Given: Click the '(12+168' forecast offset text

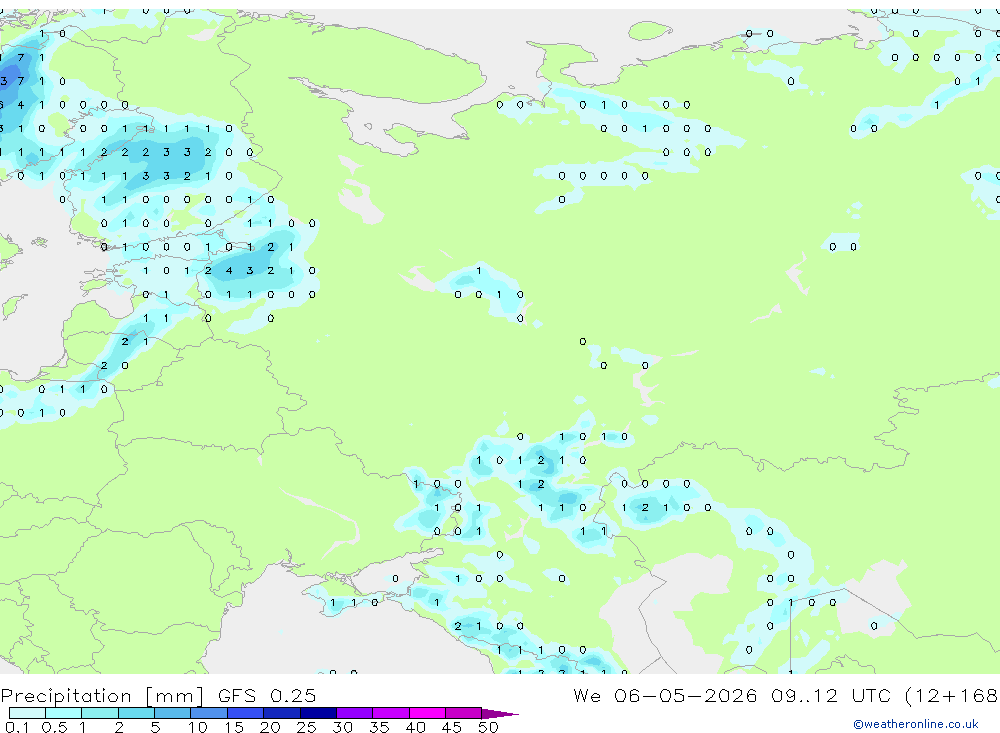Looking at the screenshot, I should pos(952,695).
